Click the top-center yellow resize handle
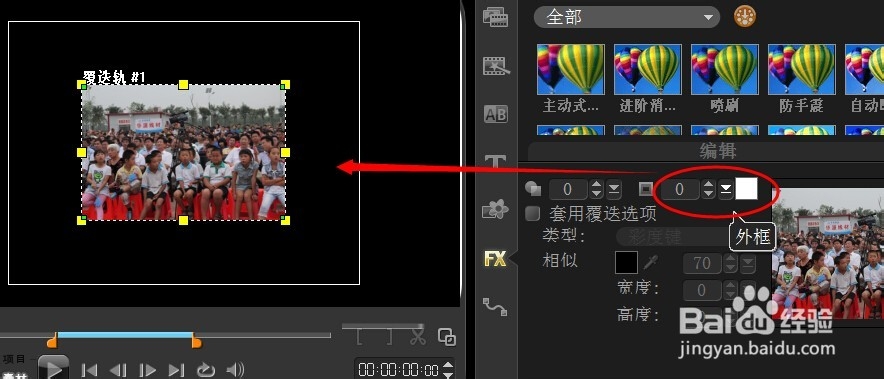This screenshot has width=884, height=379. coord(183,85)
